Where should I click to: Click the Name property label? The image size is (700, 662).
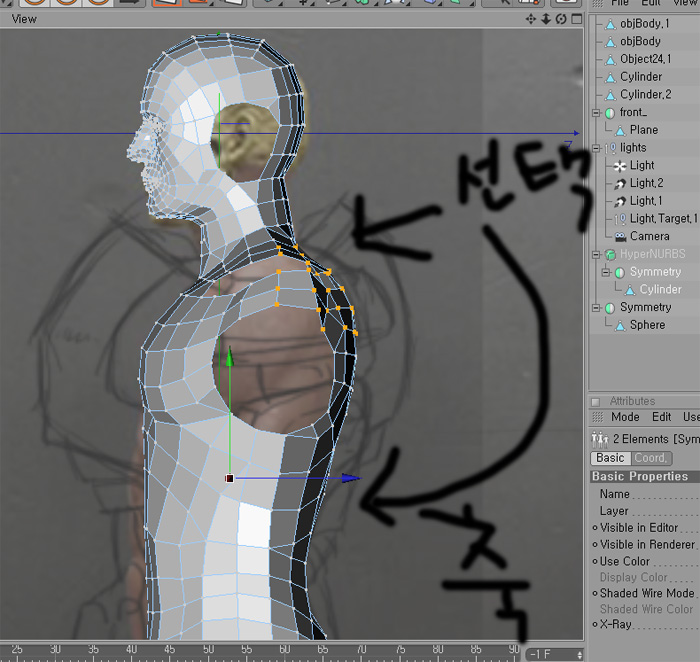(614, 494)
